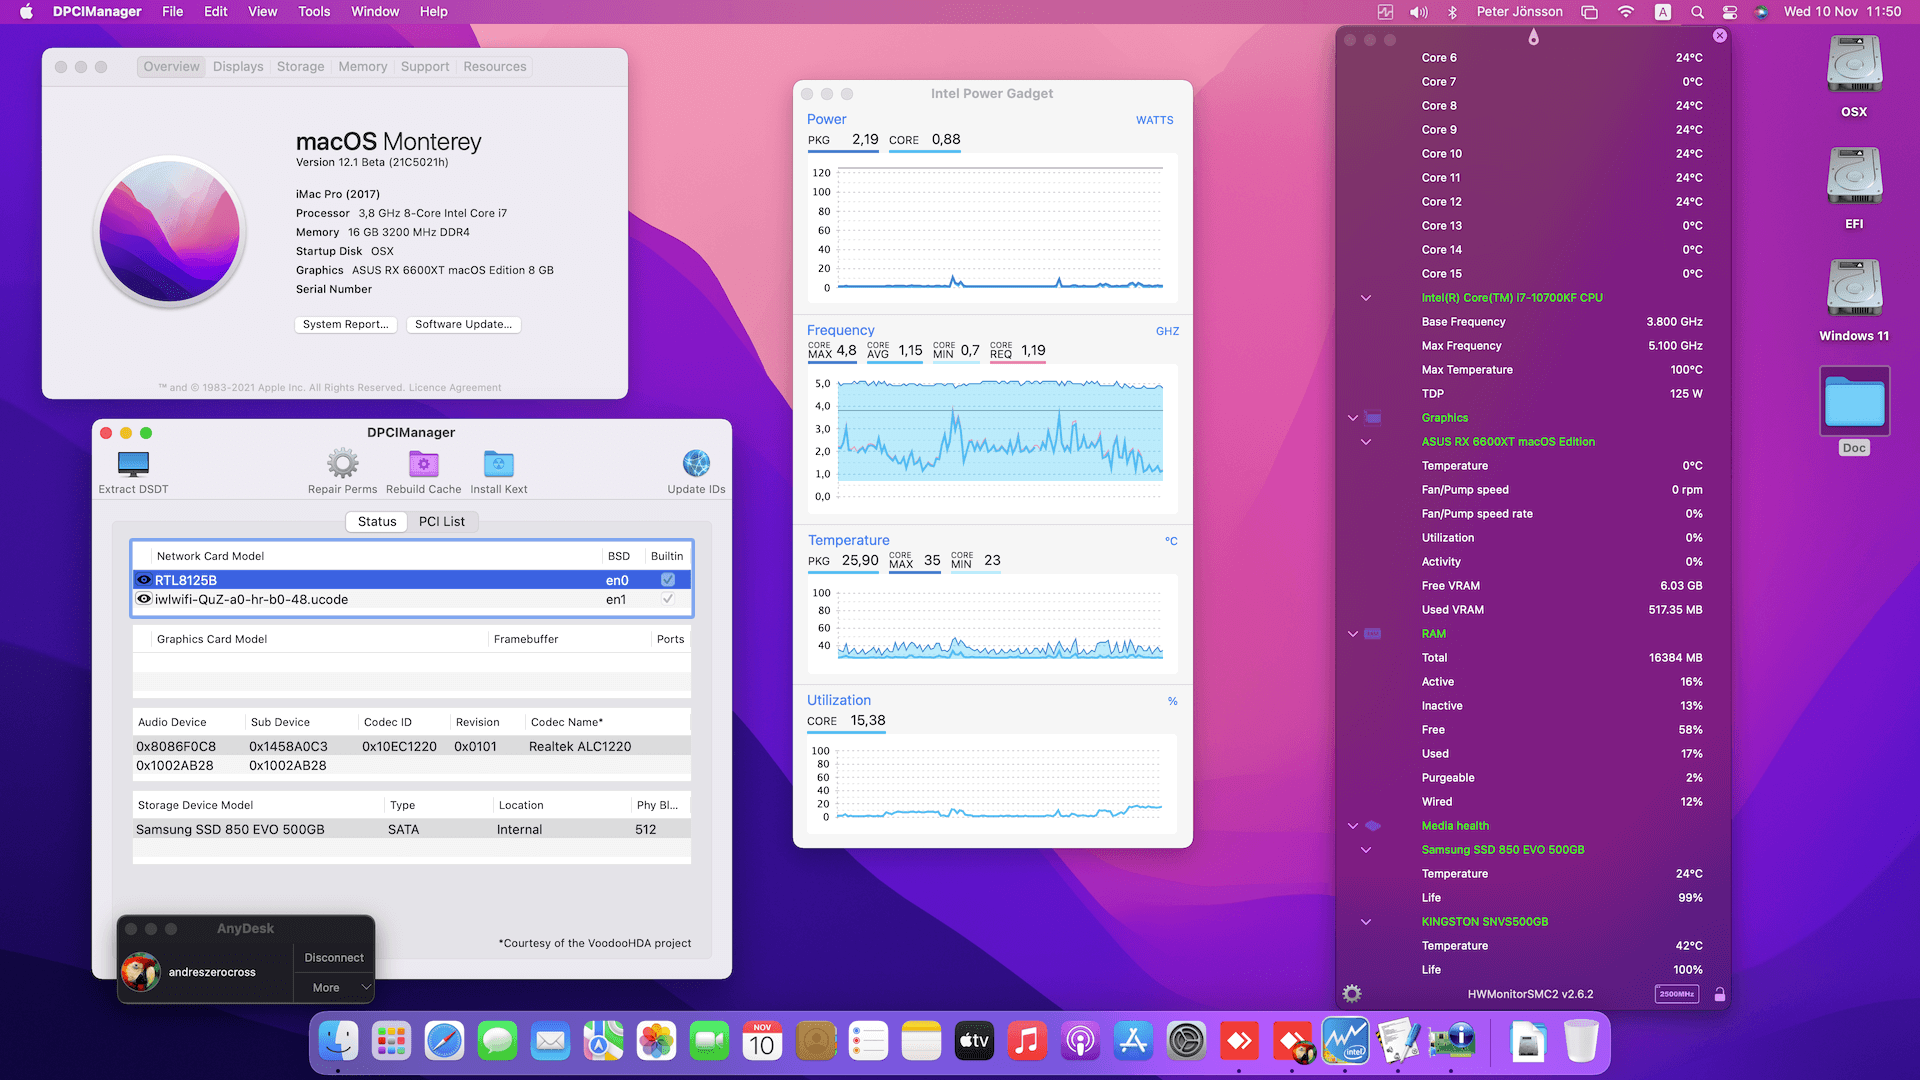Open the More dropdown in AnyDesk
Screen dimensions: 1920x1080
[x=334, y=988]
